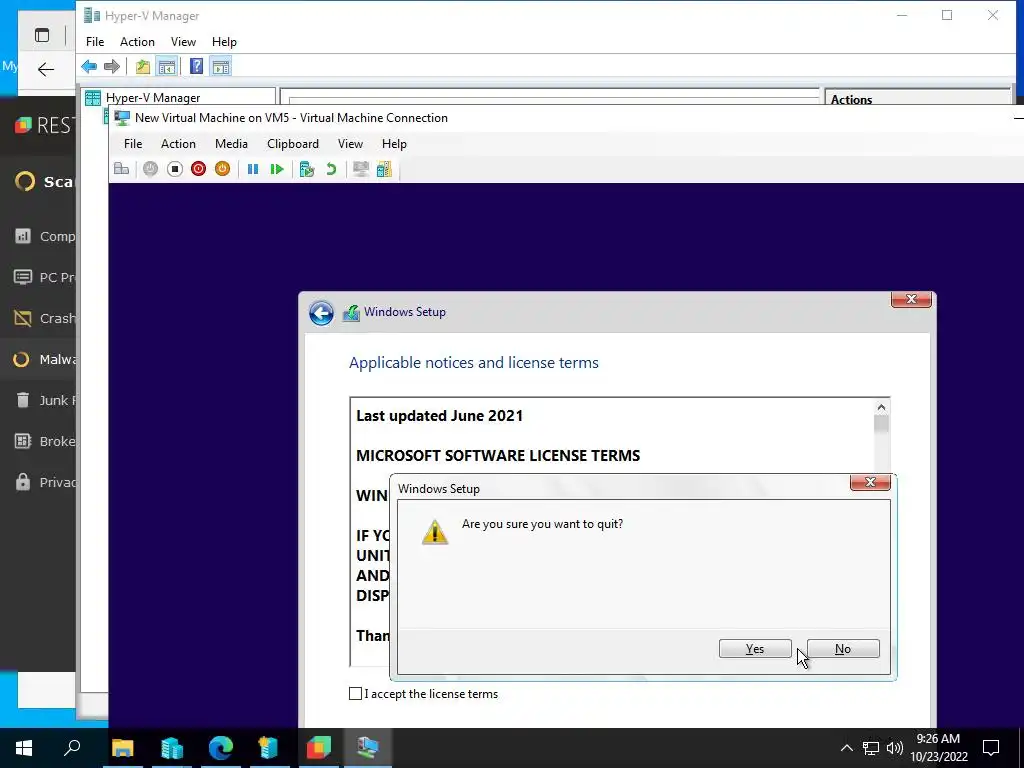Click the greyed Start VM toolbar icon
Image resolution: width=1024 pixels, height=768 pixels.
(x=150, y=169)
